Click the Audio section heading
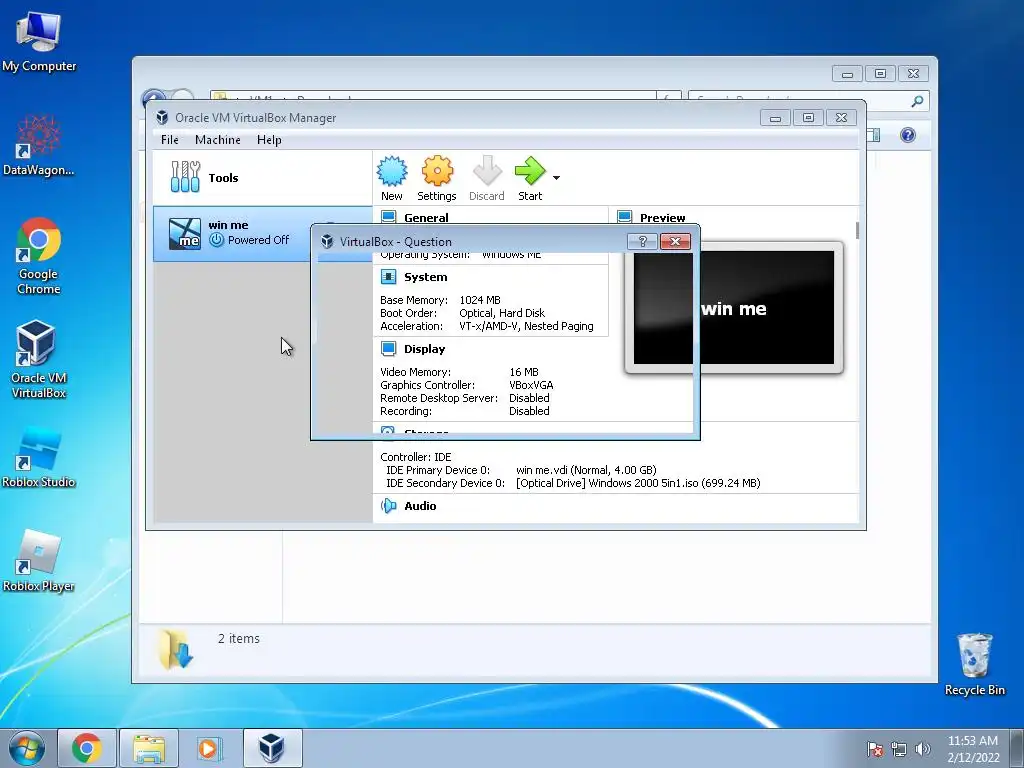The height and width of the screenshot is (768, 1024). [420, 505]
